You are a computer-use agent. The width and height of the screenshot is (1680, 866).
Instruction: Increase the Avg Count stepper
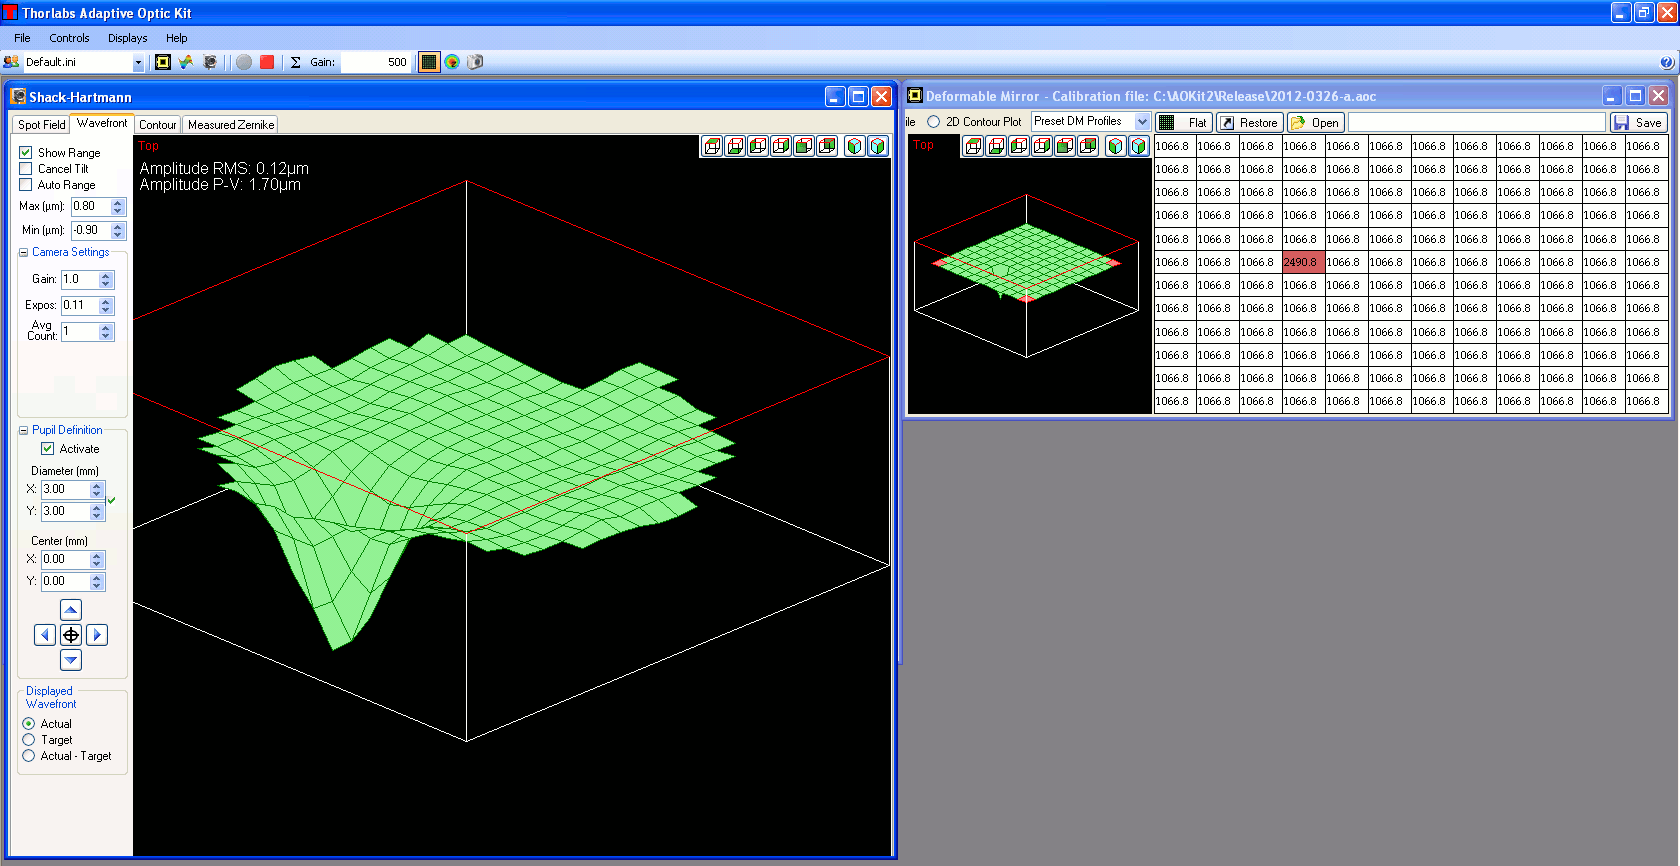tap(106, 328)
